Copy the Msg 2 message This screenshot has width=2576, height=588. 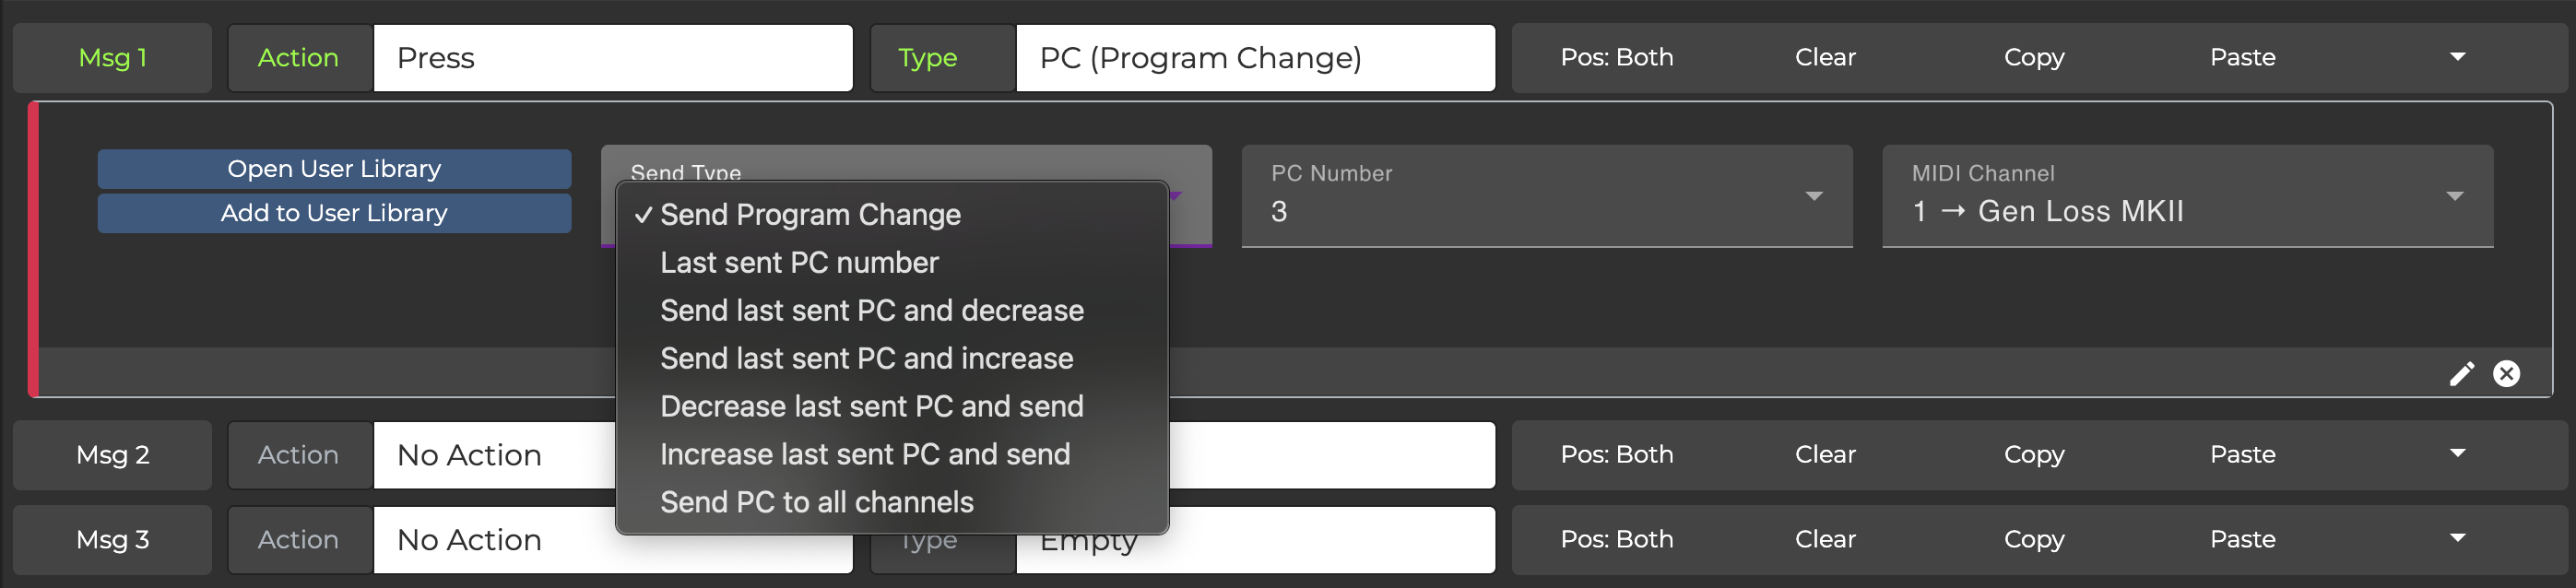[2033, 454]
